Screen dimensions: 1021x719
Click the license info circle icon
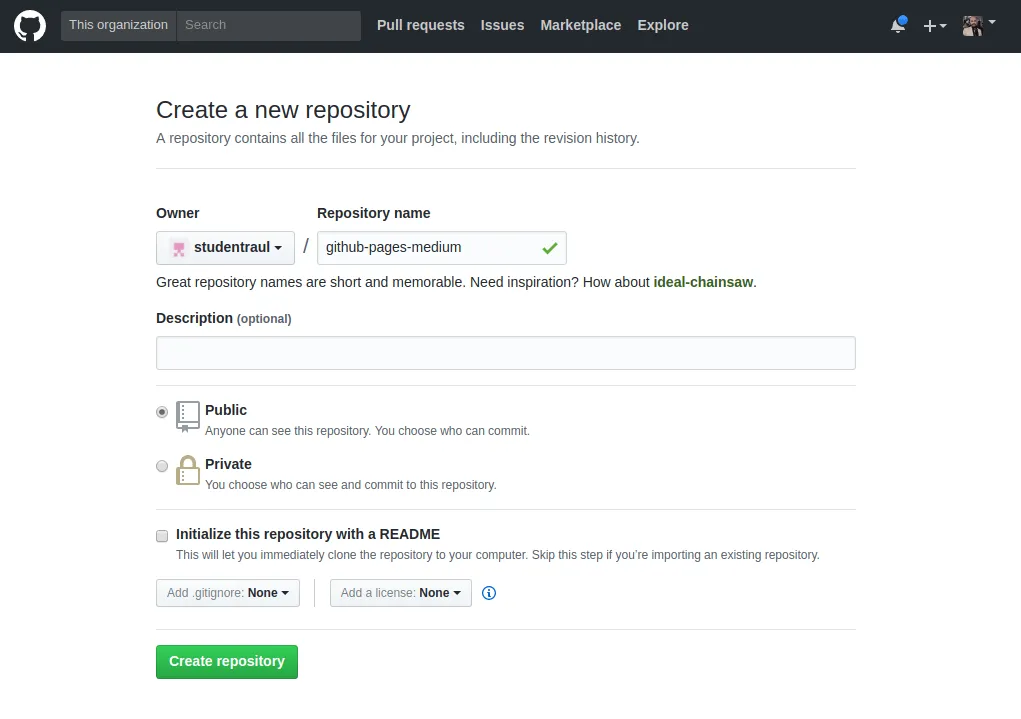(x=489, y=593)
